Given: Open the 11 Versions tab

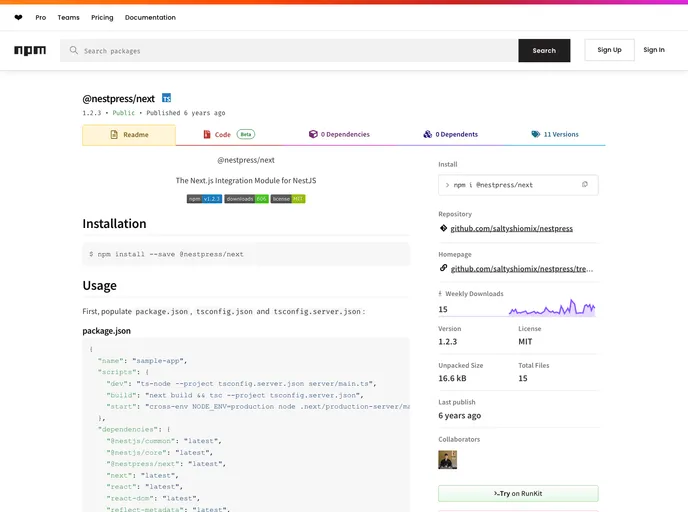Looking at the screenshot, I should click(555, 134).
